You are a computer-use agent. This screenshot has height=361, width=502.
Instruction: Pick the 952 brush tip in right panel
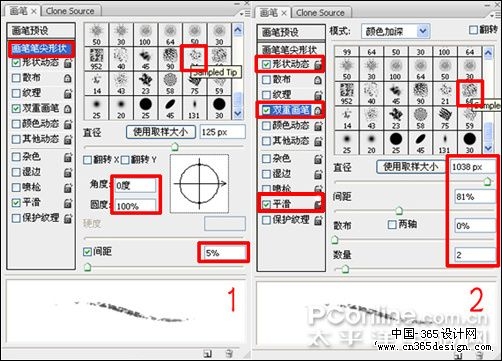(x=347, y=93)
